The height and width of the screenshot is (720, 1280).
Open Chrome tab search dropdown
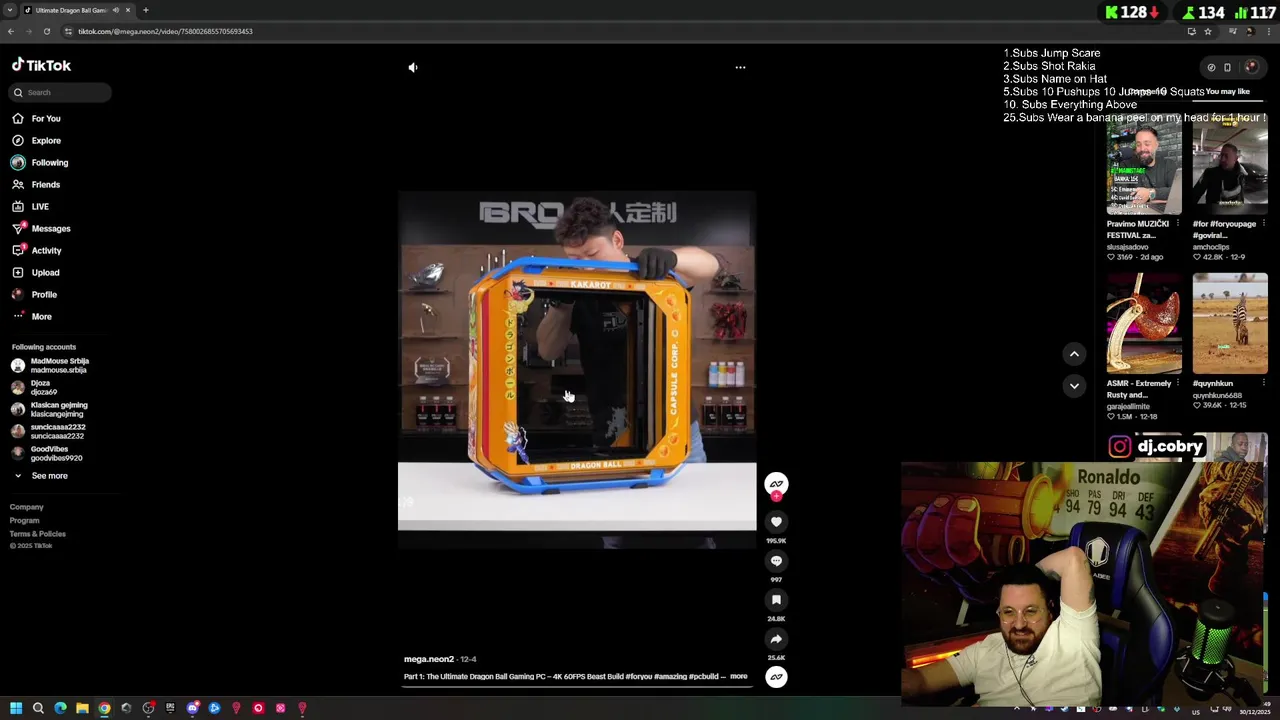point(10,10)
